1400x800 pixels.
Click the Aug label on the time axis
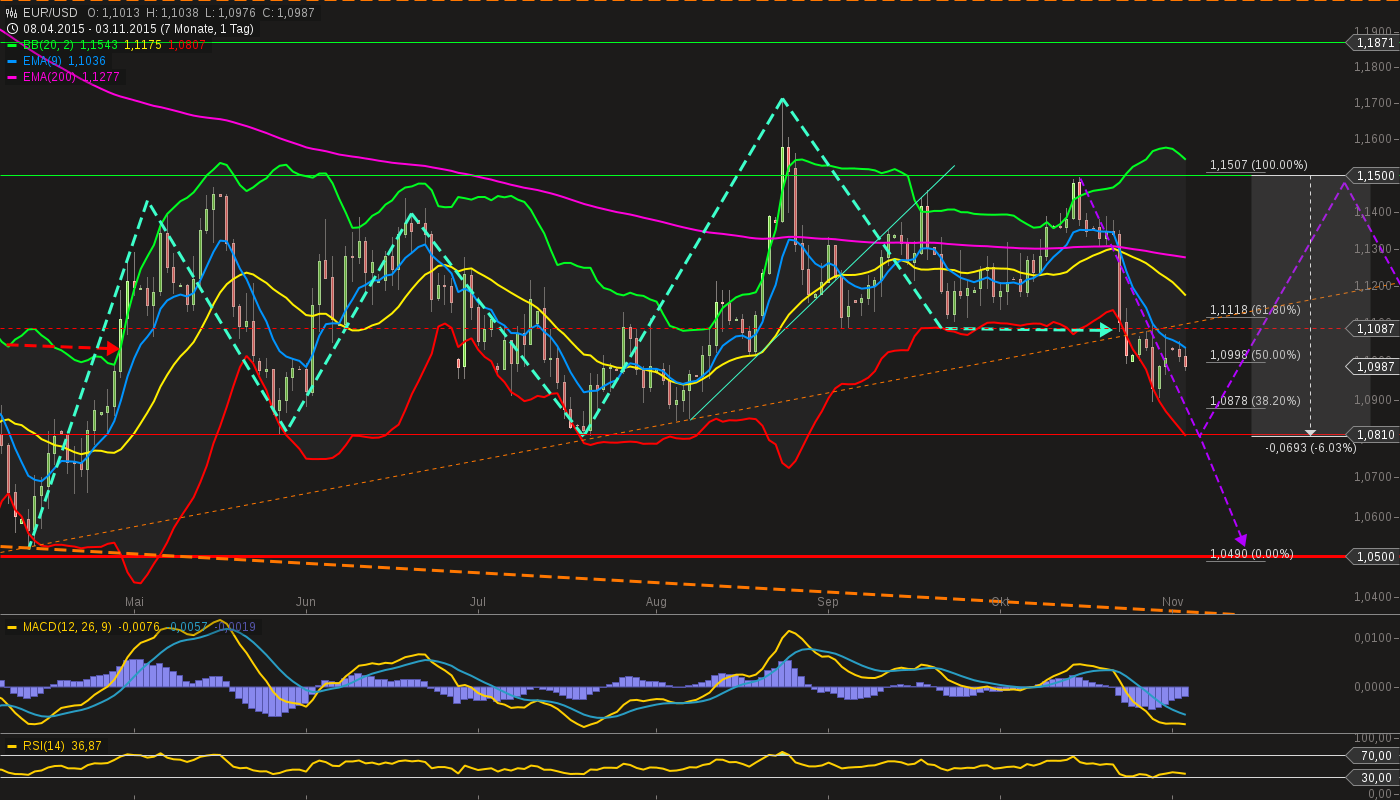click(656, 602)
